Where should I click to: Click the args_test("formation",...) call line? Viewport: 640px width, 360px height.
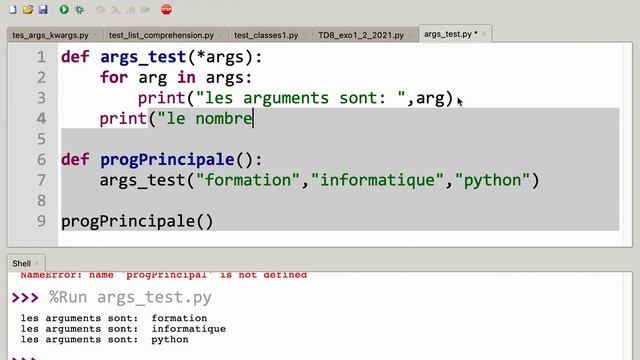(x=320, y=180)
